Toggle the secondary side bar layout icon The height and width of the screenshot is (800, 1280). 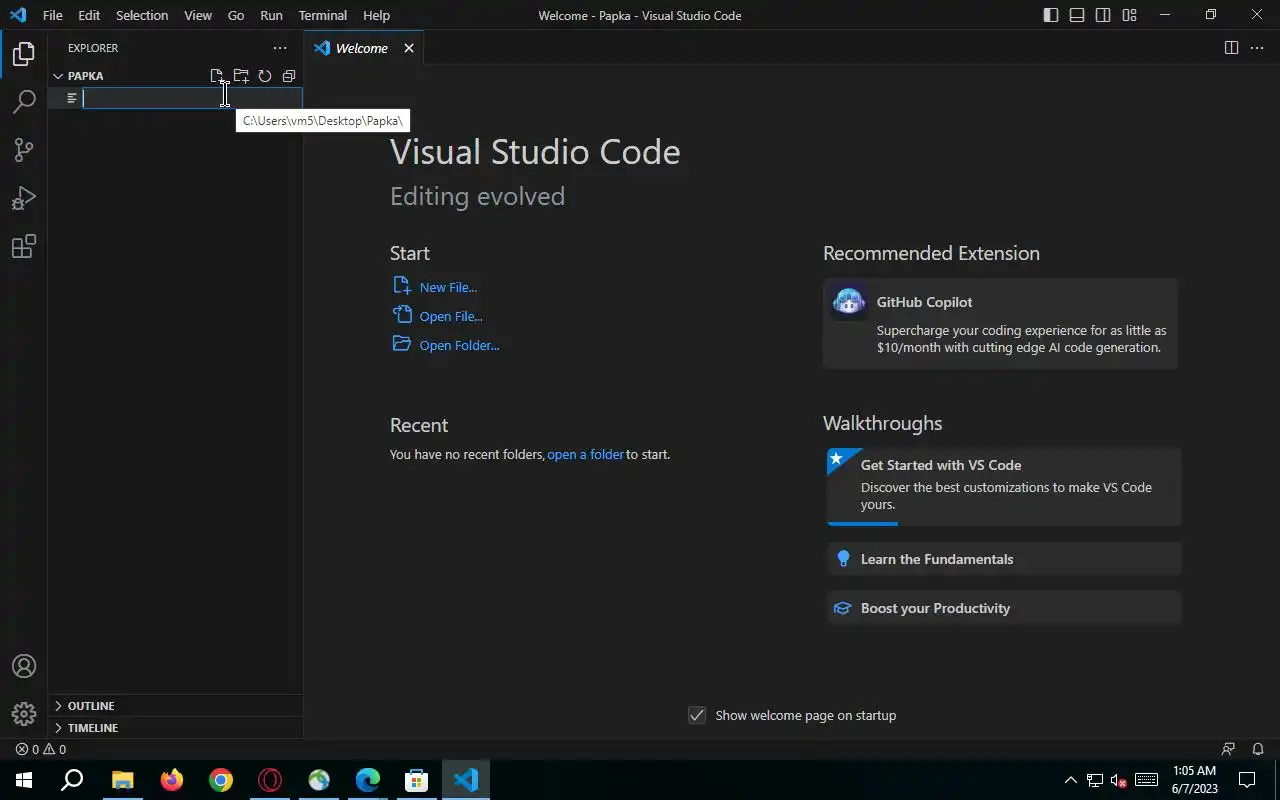click(x=1103, y=15)
